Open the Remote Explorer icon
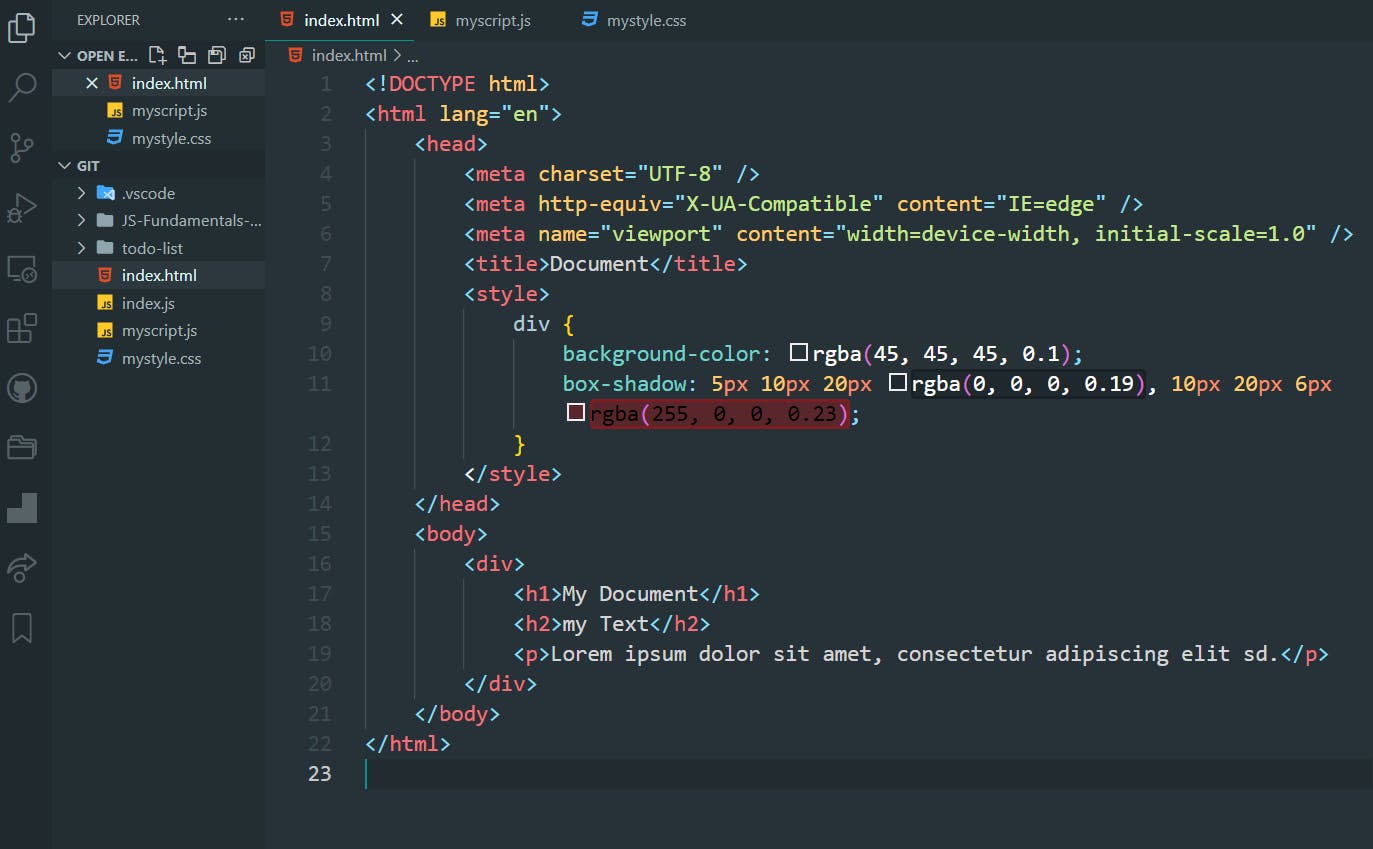 tap(22, 268)
